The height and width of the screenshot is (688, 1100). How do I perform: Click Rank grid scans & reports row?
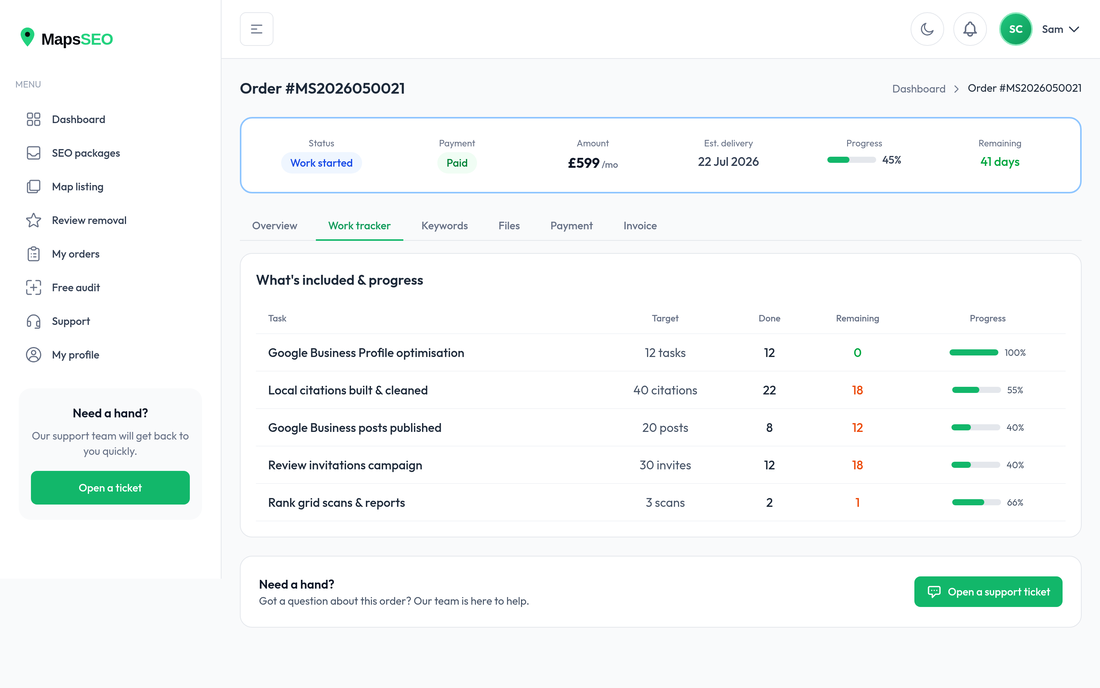coord(660,502)
